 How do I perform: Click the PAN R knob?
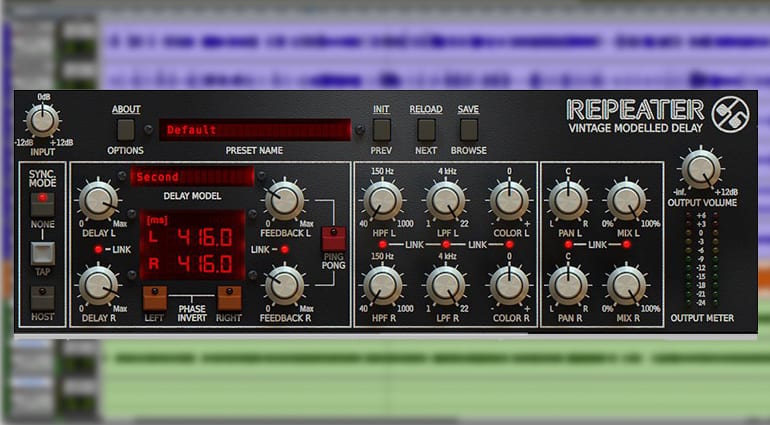[x=568, y=285]
